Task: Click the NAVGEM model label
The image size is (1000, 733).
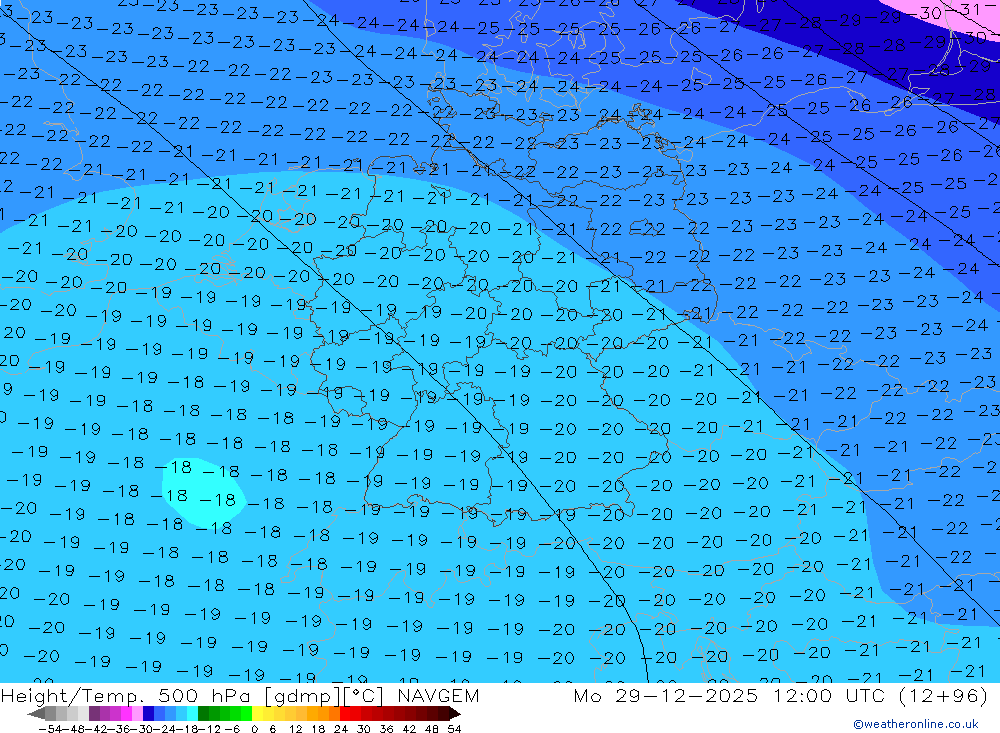Action: (x=437, y=696)
